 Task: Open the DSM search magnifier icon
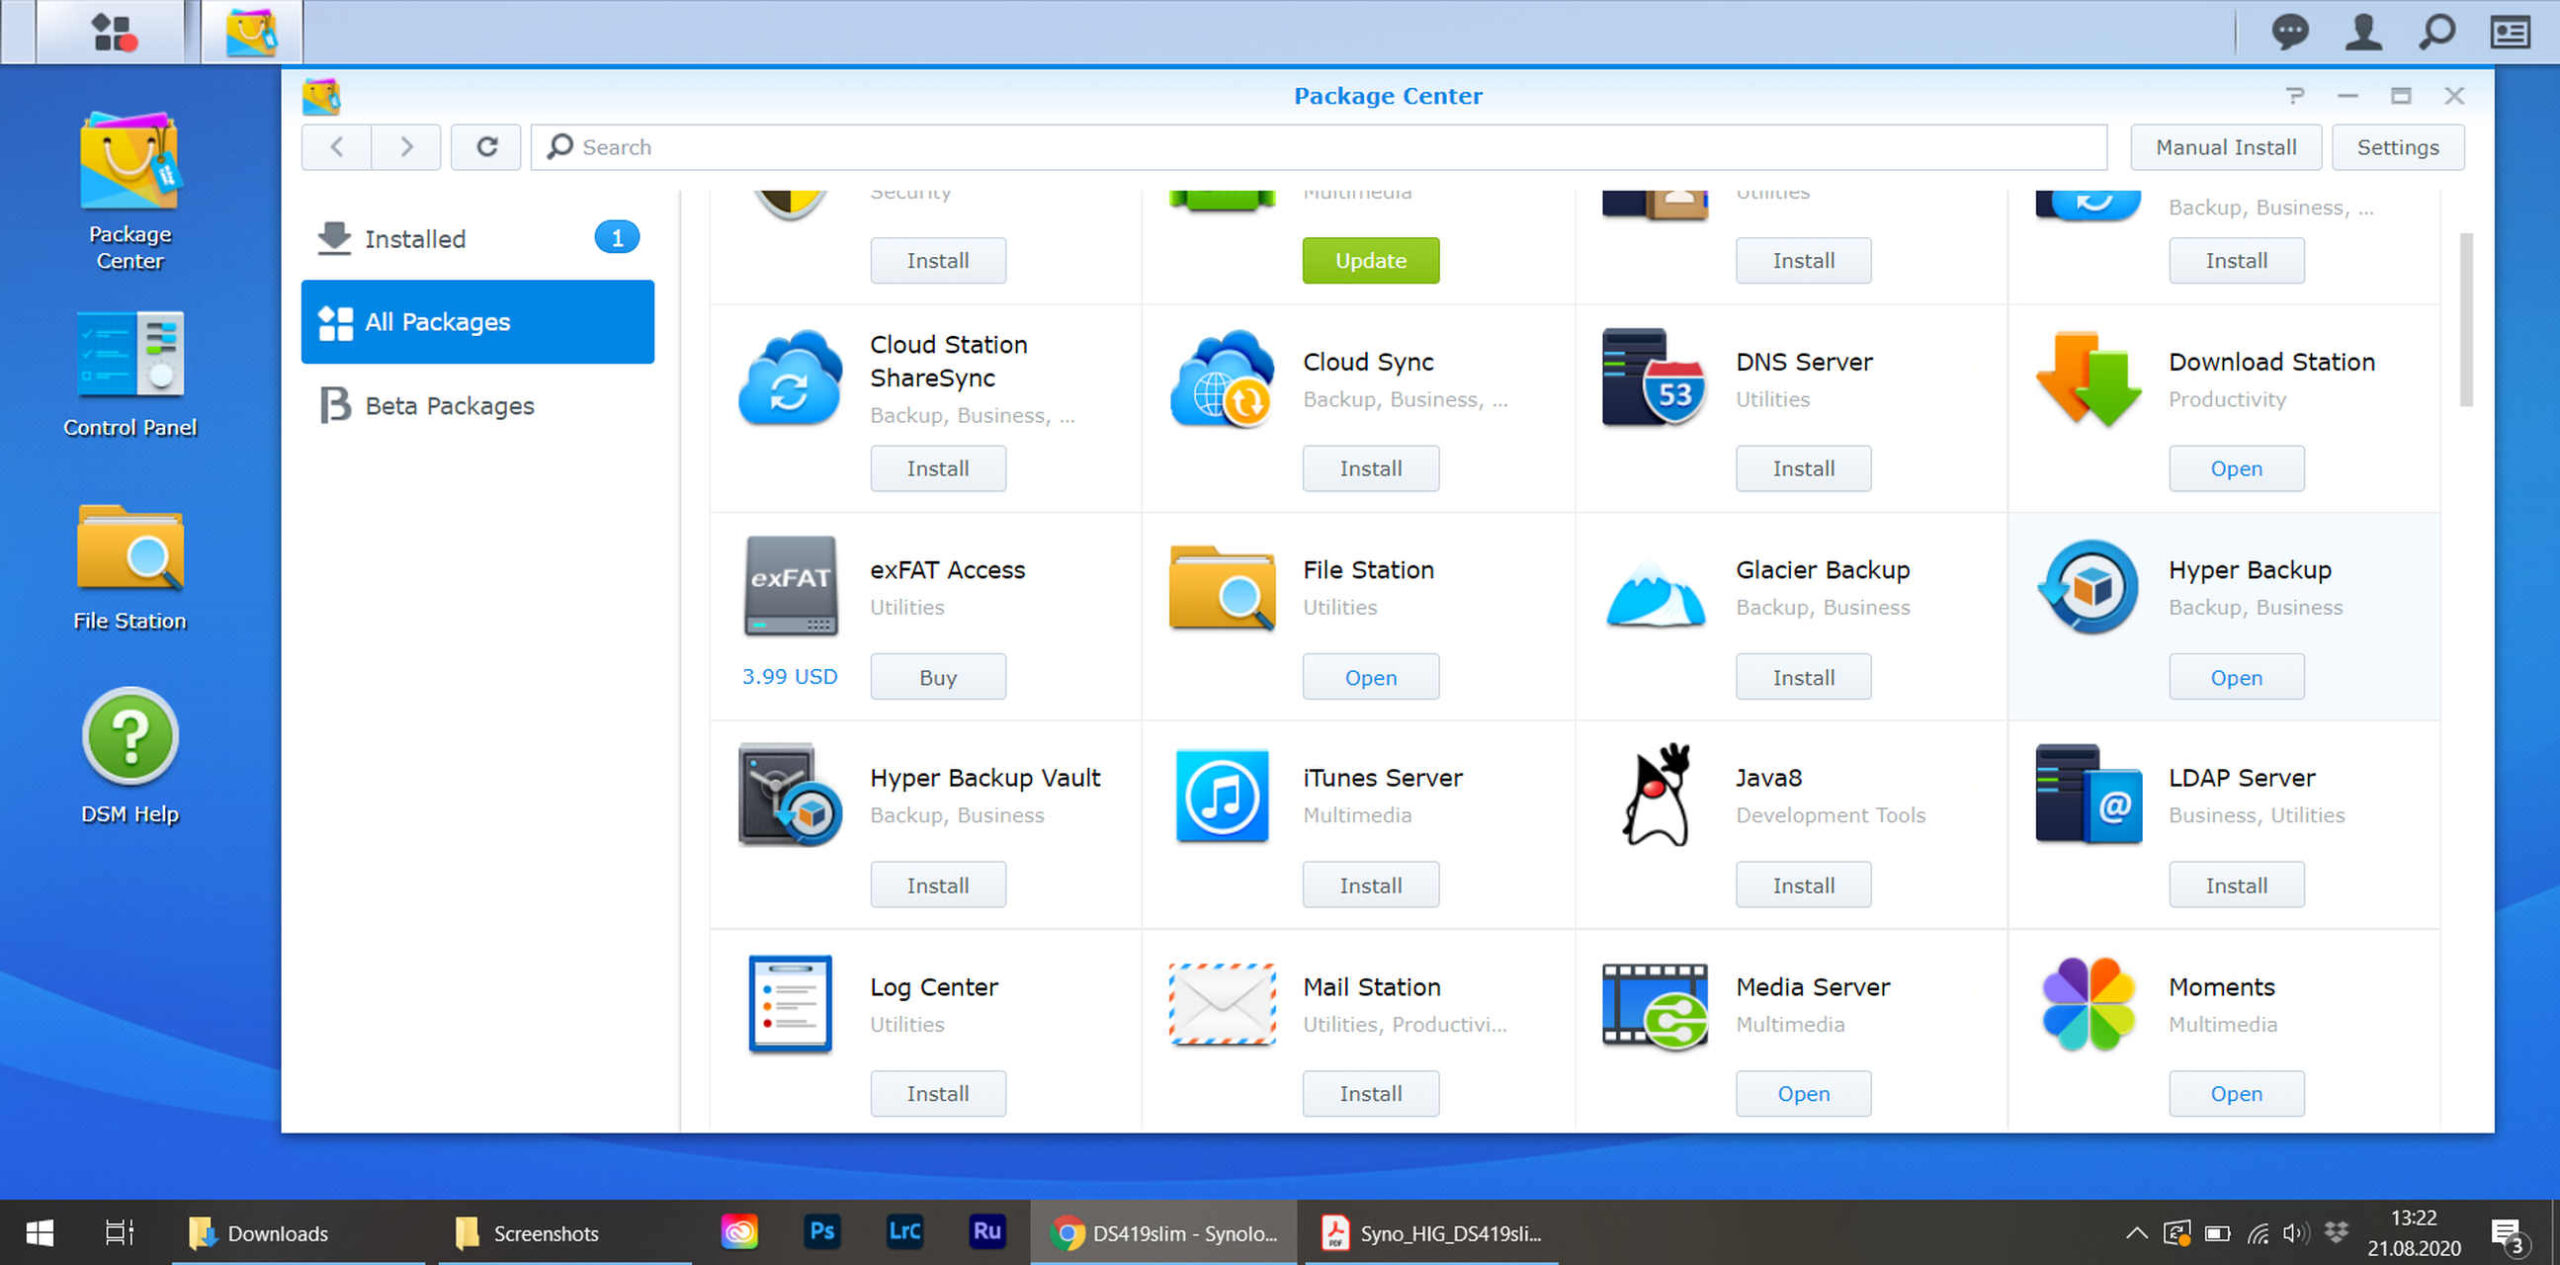(x=2437, y=32)
